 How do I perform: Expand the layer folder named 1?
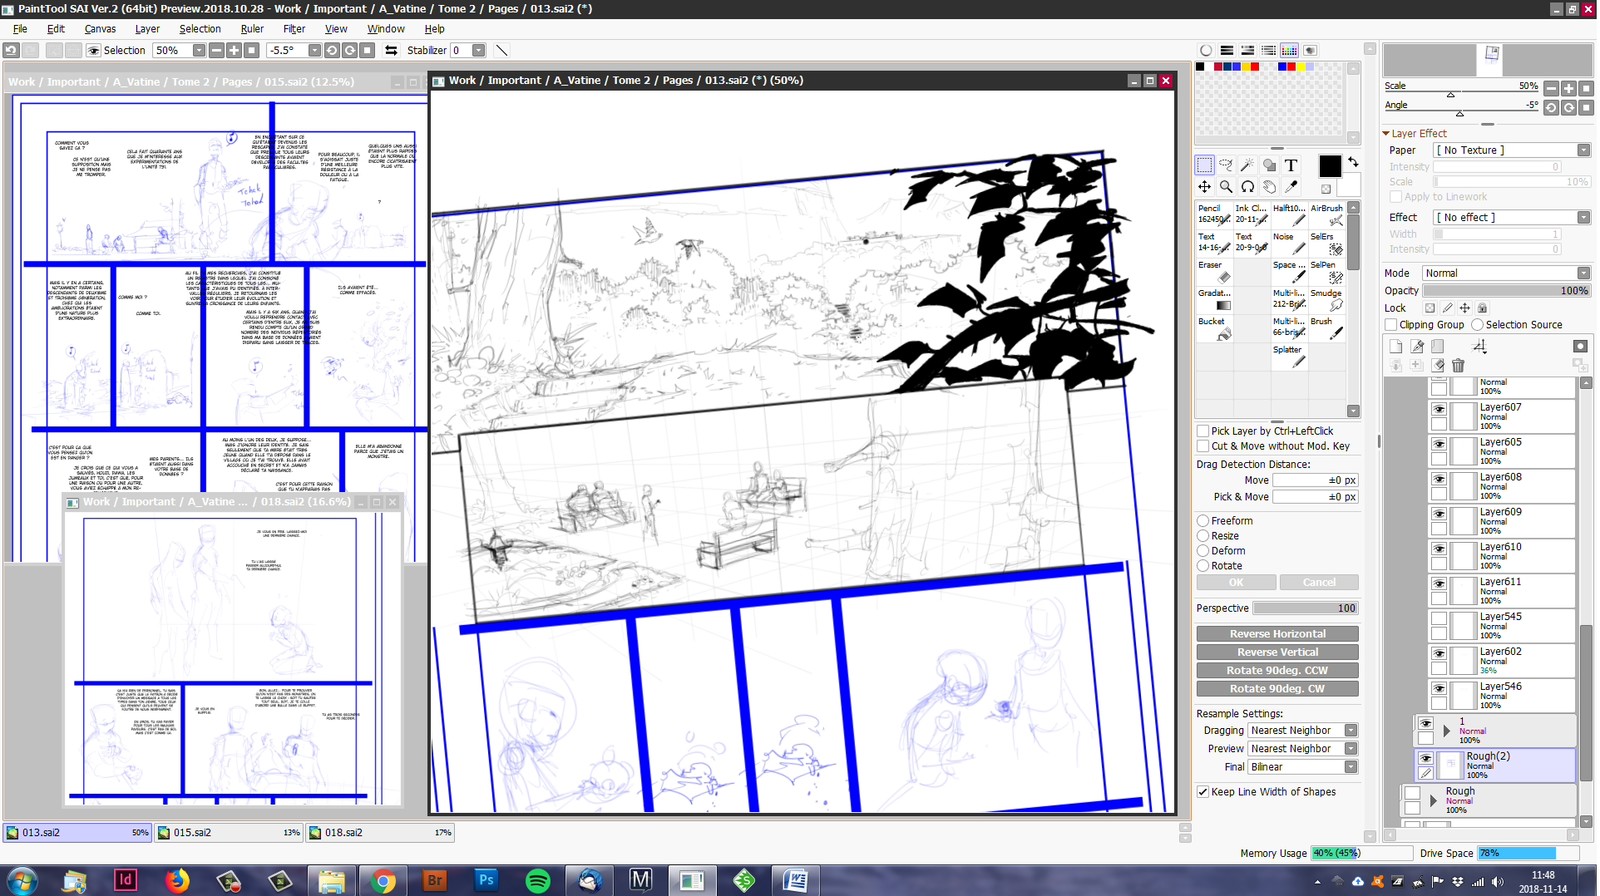pyautogui.click(x=1447, y=731)
